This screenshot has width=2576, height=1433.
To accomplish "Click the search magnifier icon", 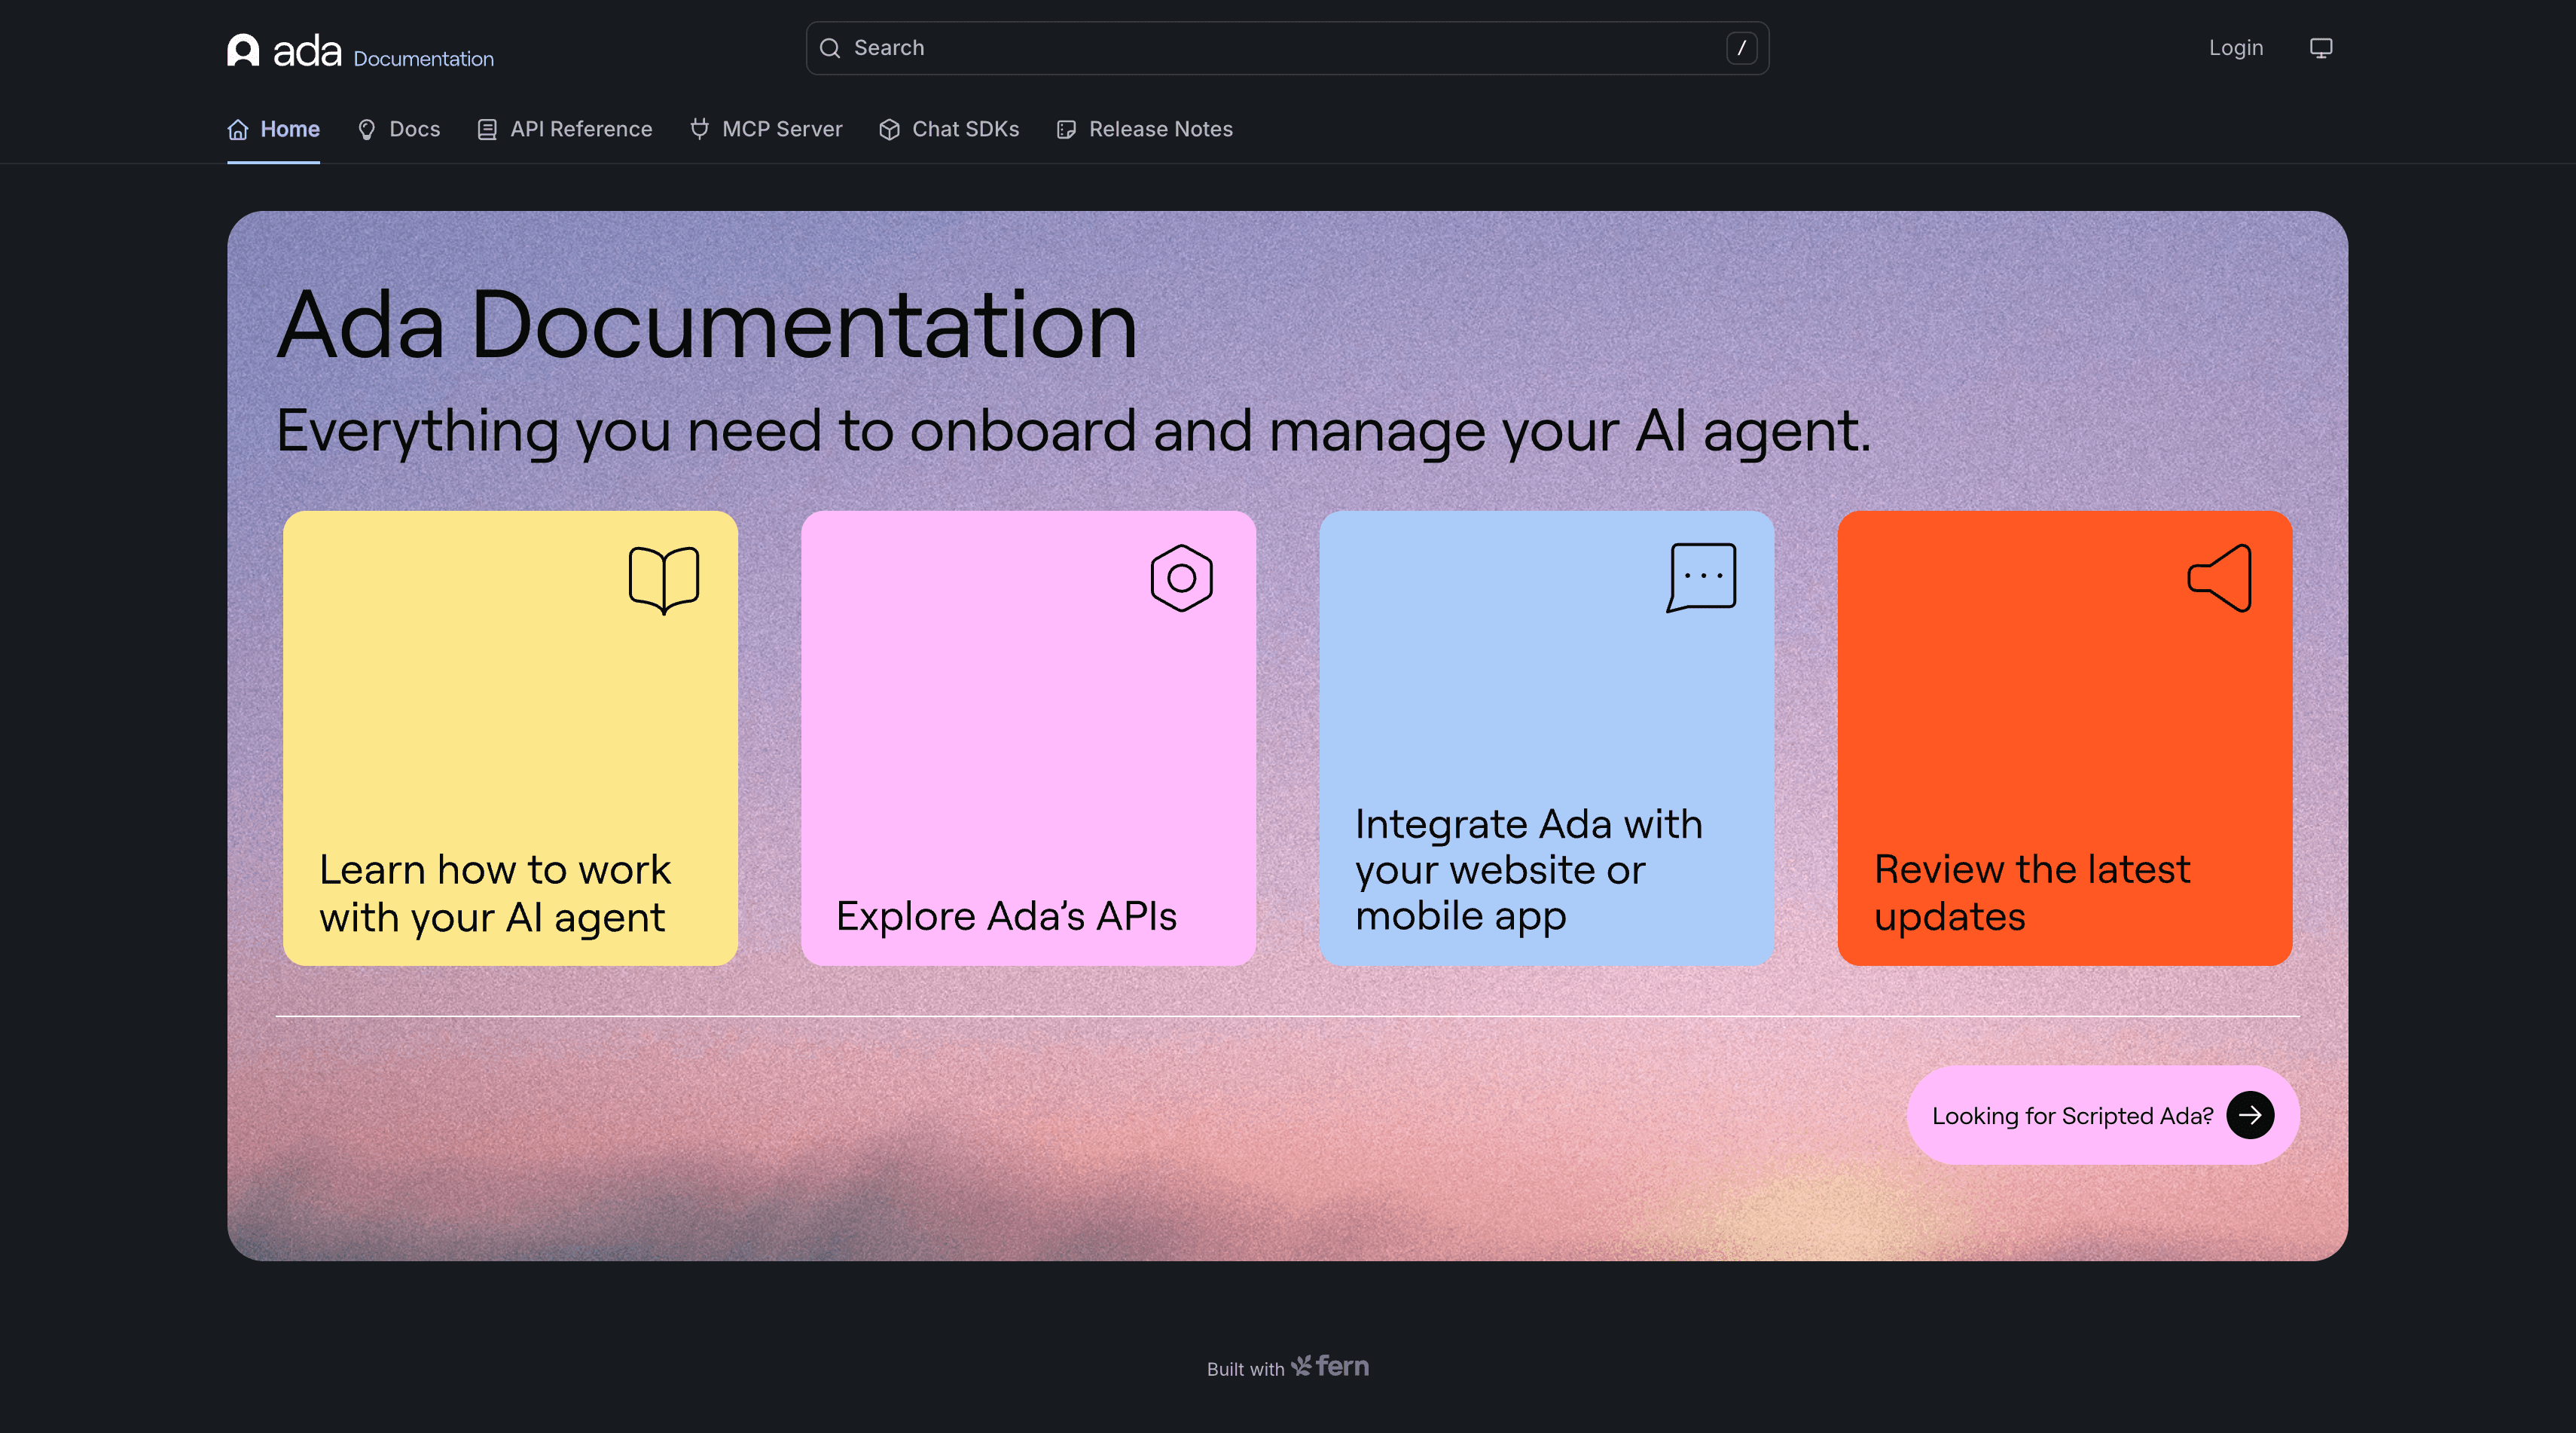I will pos(830,48).
